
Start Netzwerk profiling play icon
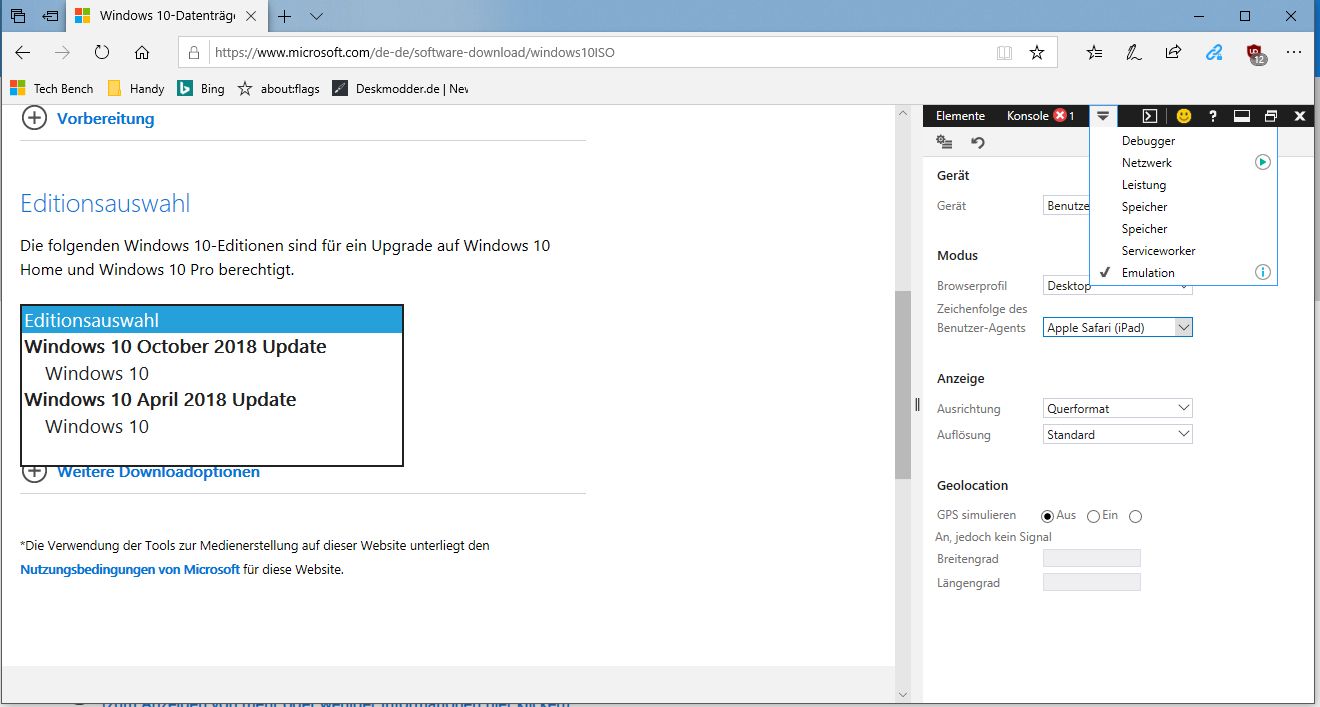click(1263, 162)
